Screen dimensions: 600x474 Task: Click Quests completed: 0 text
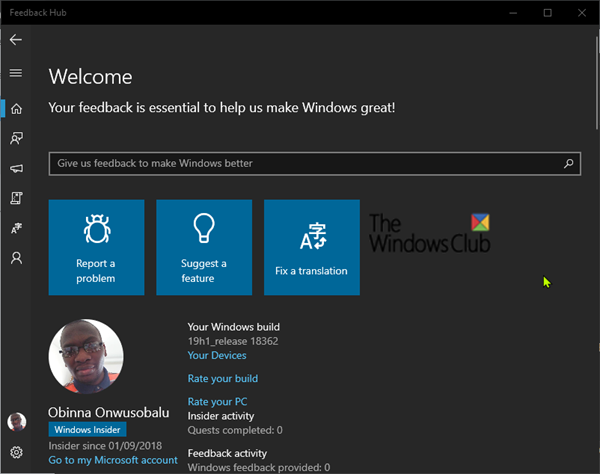coord(235,430)
